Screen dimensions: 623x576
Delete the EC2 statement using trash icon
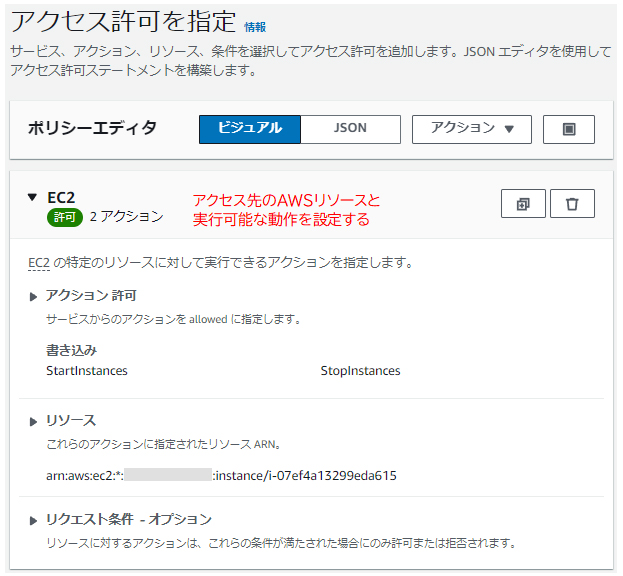[572, 204]
